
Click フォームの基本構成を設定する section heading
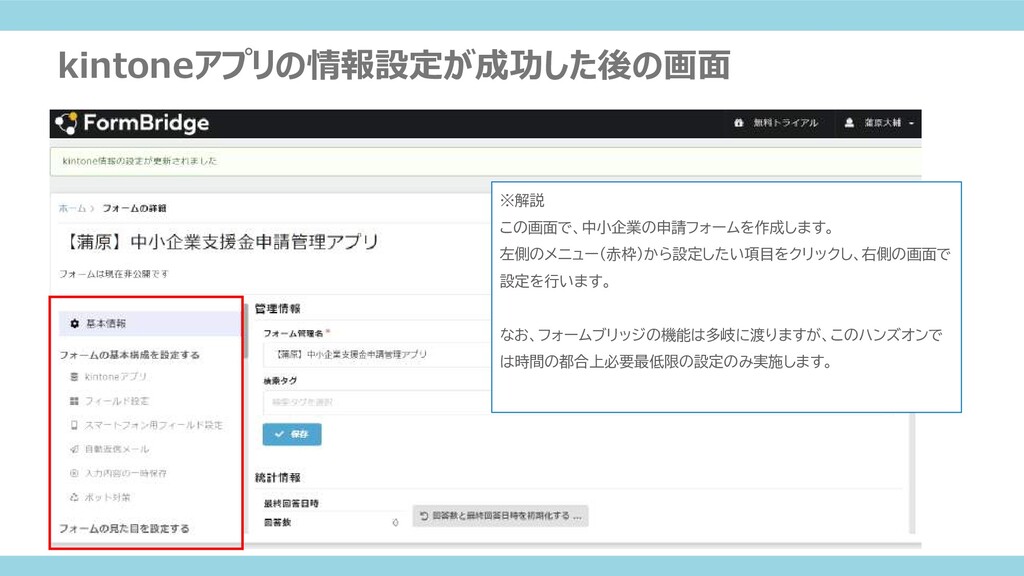coord(129,355)
